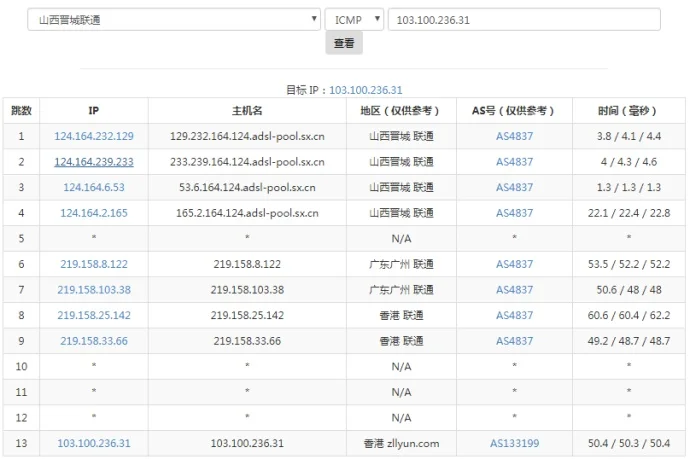Open AS4837 link in hop 9 row
The width and height of the screenshot is (690, 459).
click(514, 341)
